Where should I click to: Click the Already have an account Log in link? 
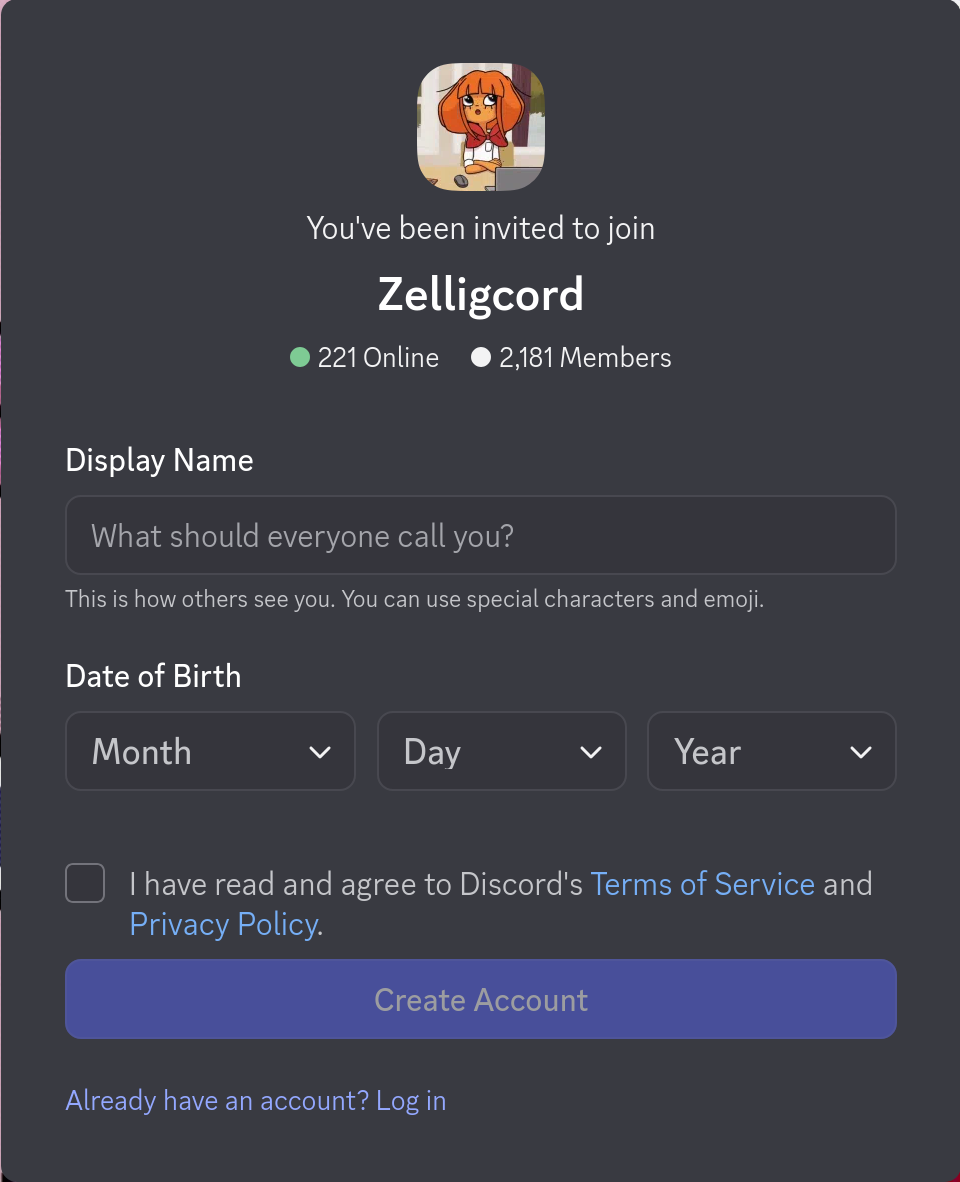256,1101
